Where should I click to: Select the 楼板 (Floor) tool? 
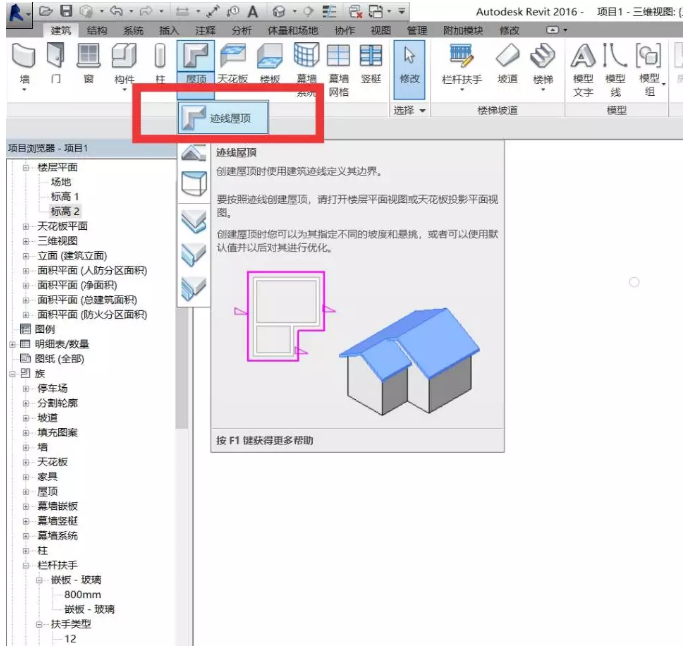pos(269,63)
